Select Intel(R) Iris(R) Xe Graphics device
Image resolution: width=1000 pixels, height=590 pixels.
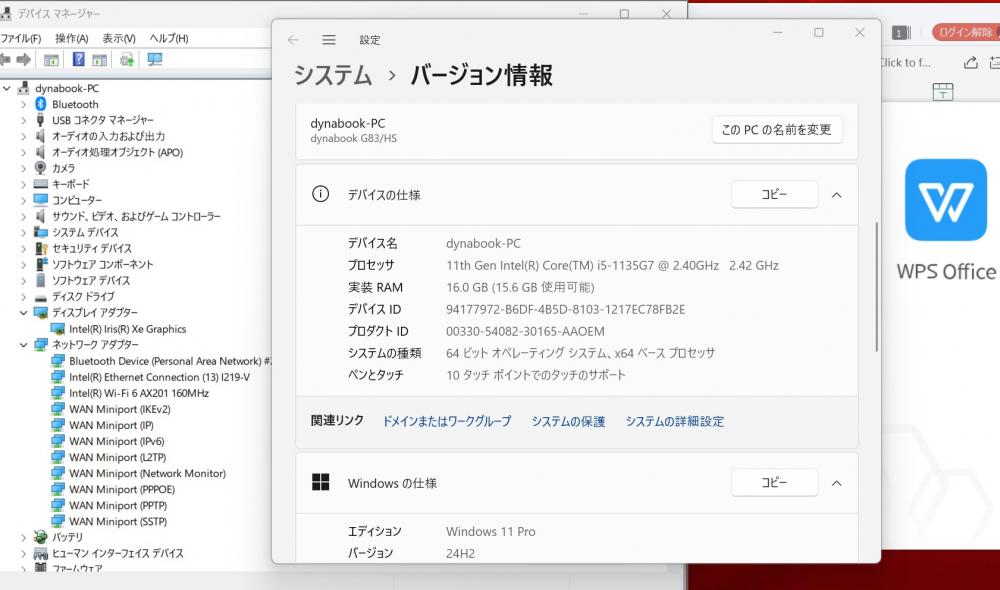[128, 329]
